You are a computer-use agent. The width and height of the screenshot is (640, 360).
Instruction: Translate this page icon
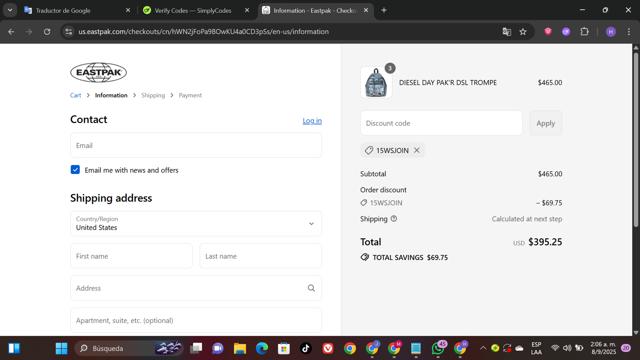coord(507,32)
